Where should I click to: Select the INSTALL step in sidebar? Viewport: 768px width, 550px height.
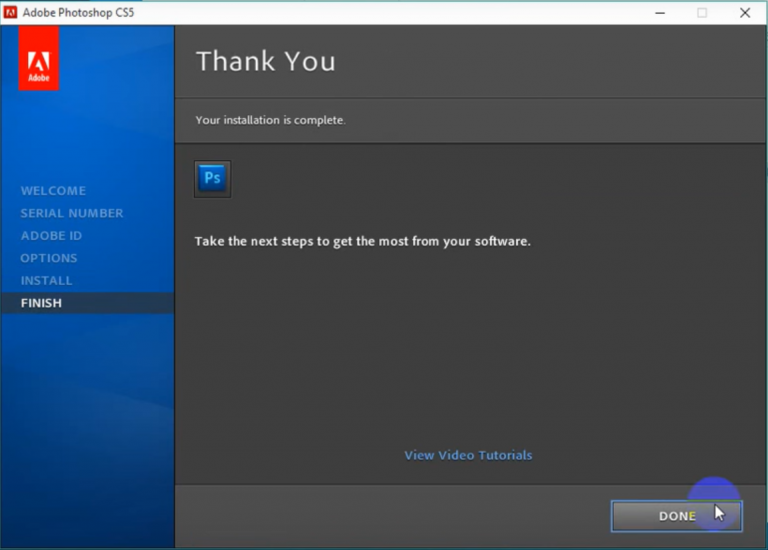47,281
